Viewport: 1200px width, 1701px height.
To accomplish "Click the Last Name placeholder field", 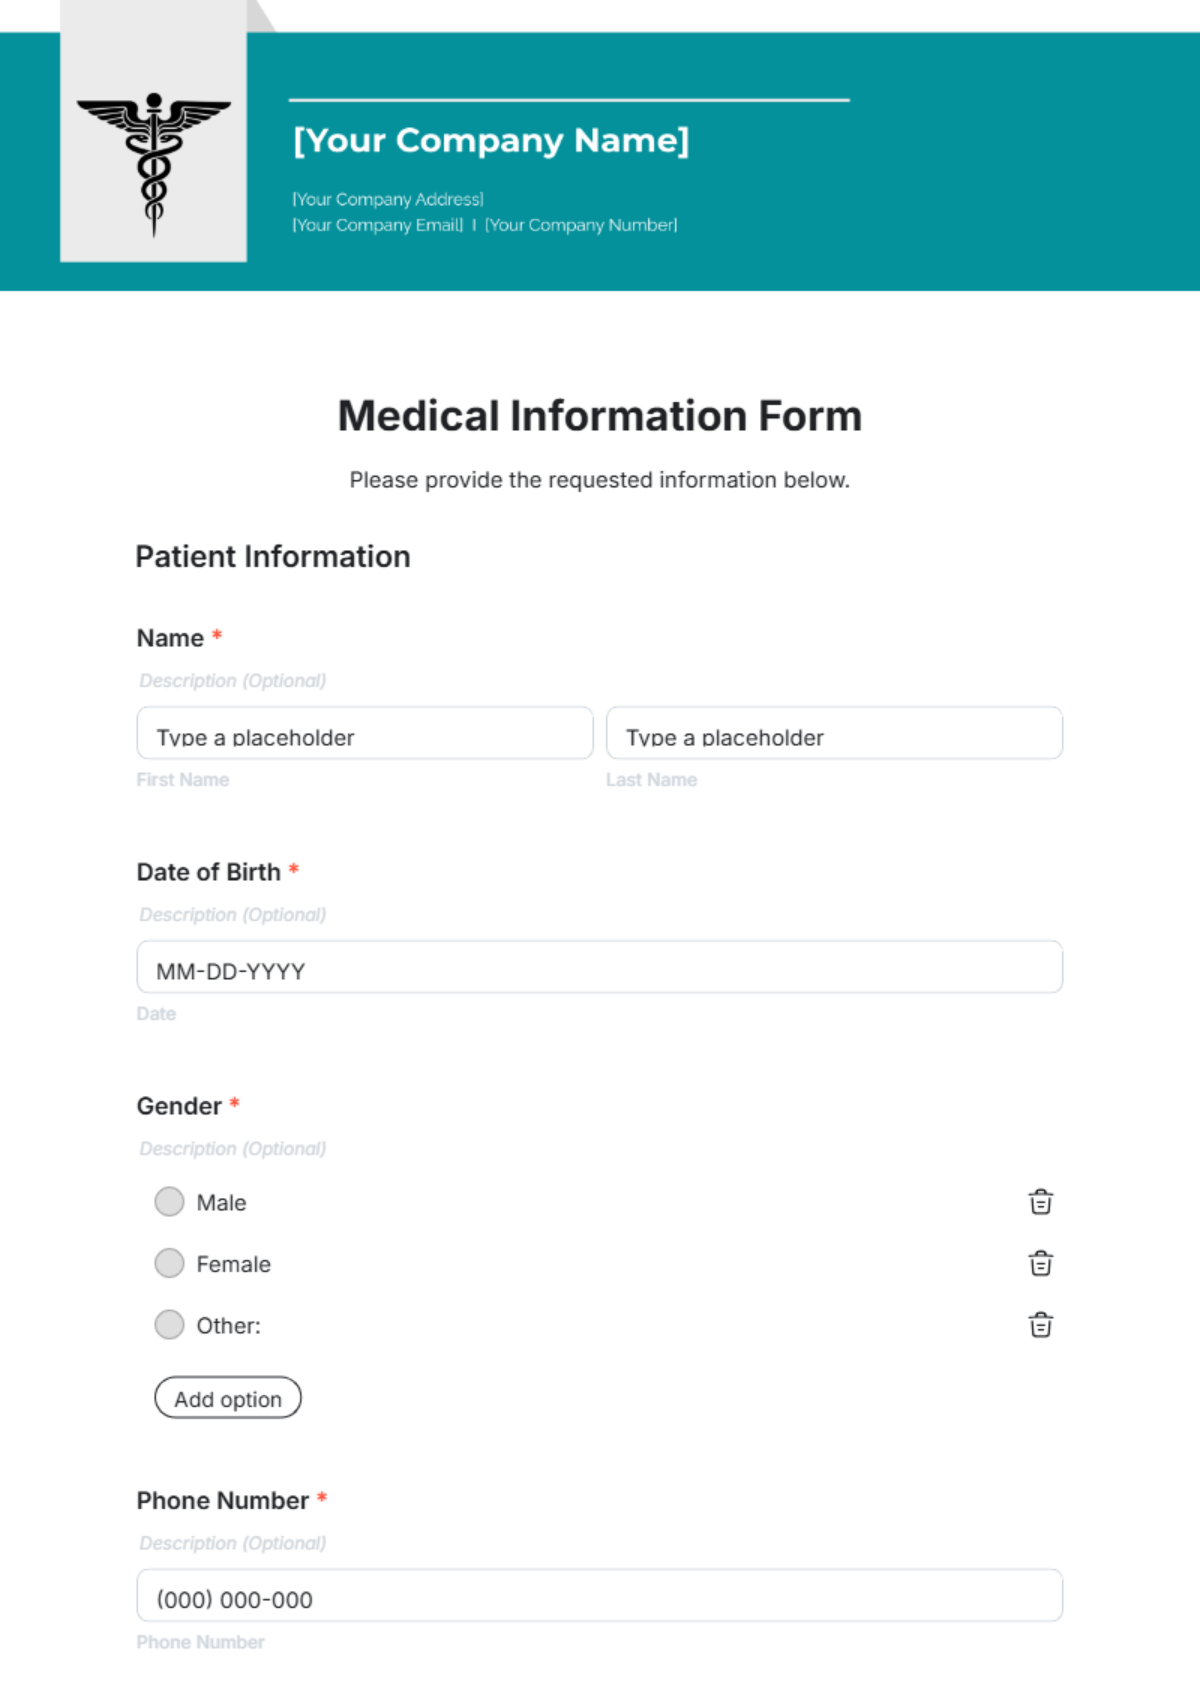I will (834, 735).
